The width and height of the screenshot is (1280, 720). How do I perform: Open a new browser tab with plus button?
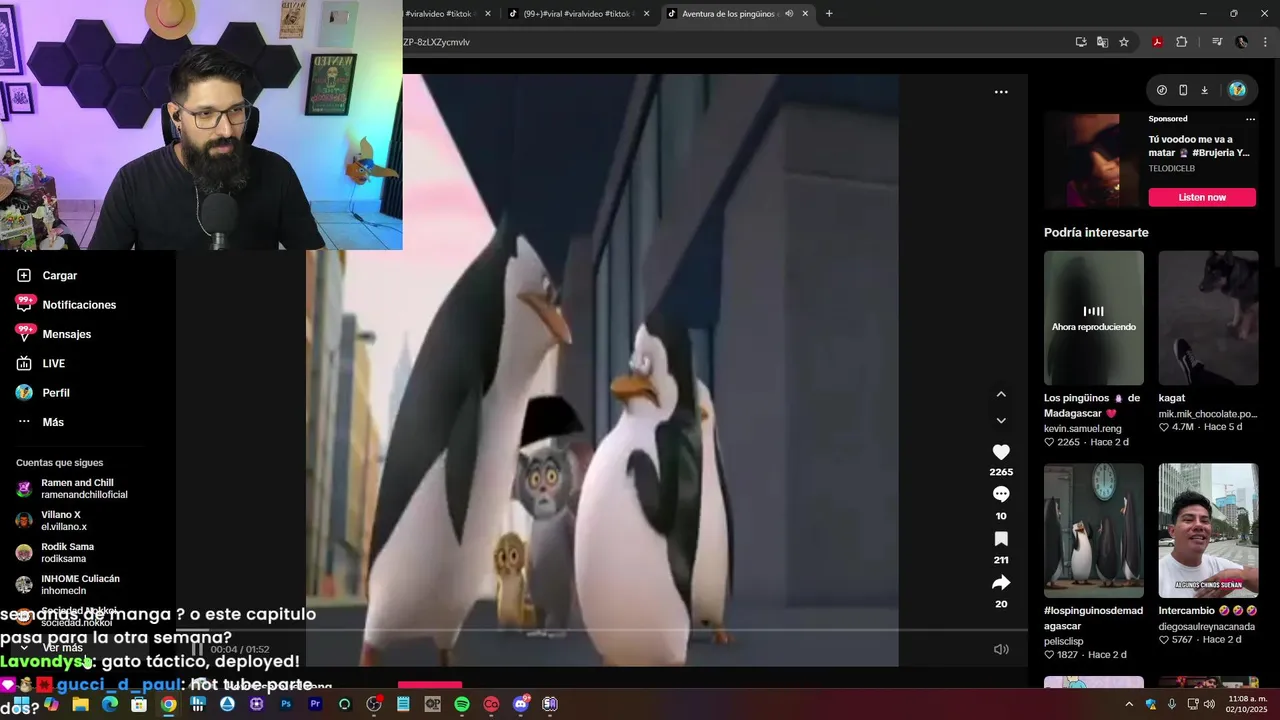click(829, 14)
